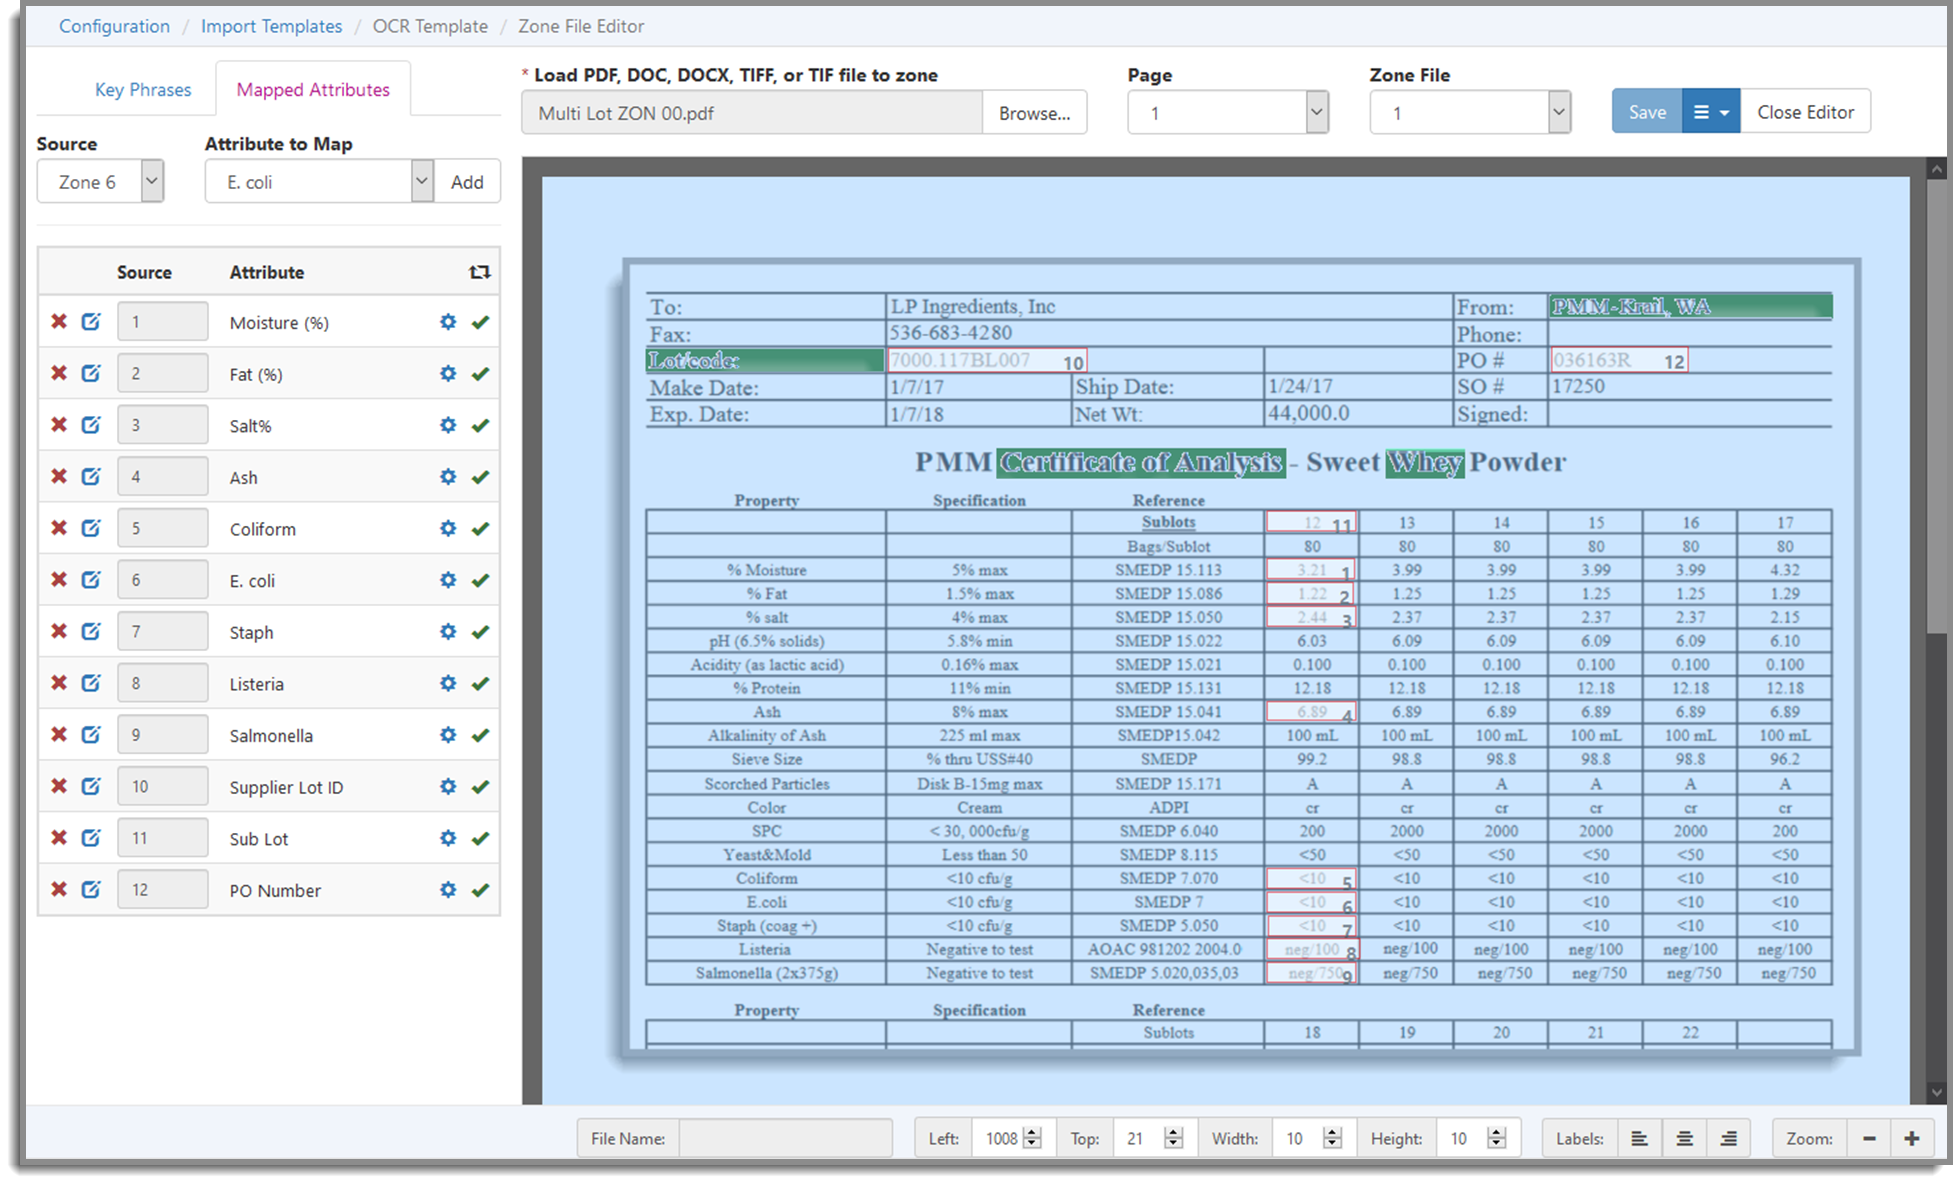1953x1185 pixels.
Task: Open settings gear for Ash
Action: tap(448, 477)
